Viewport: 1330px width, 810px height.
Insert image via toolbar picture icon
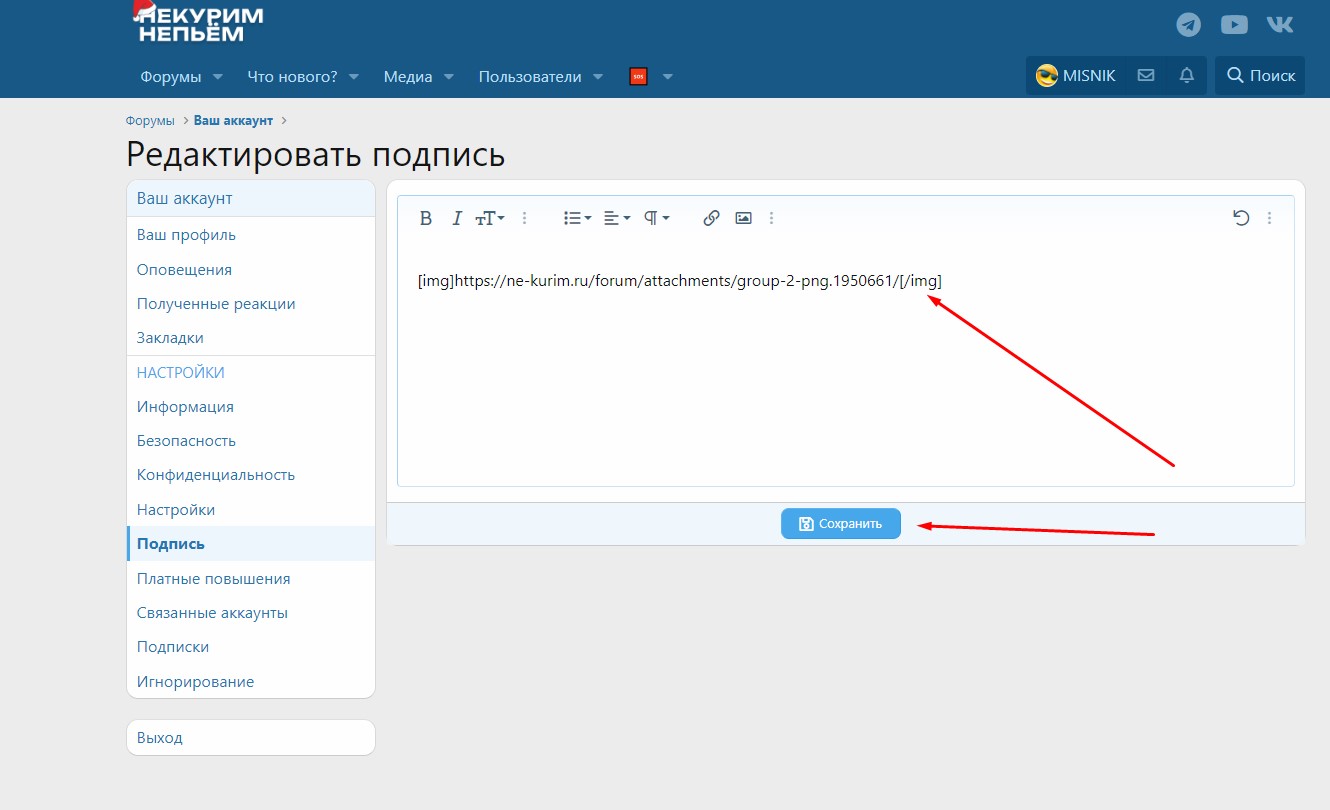click(x=743, y=218)
